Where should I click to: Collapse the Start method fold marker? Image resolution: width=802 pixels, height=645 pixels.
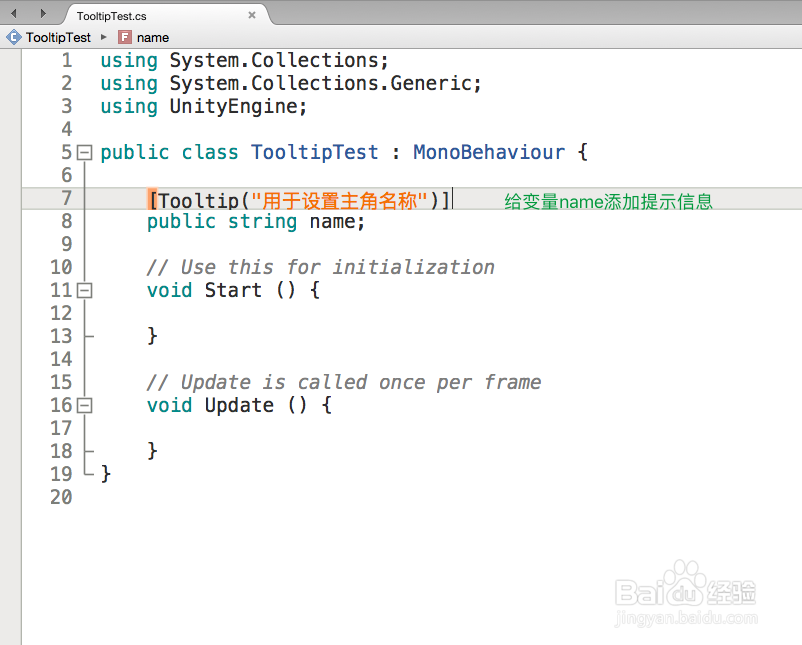(x=84, y=290)
